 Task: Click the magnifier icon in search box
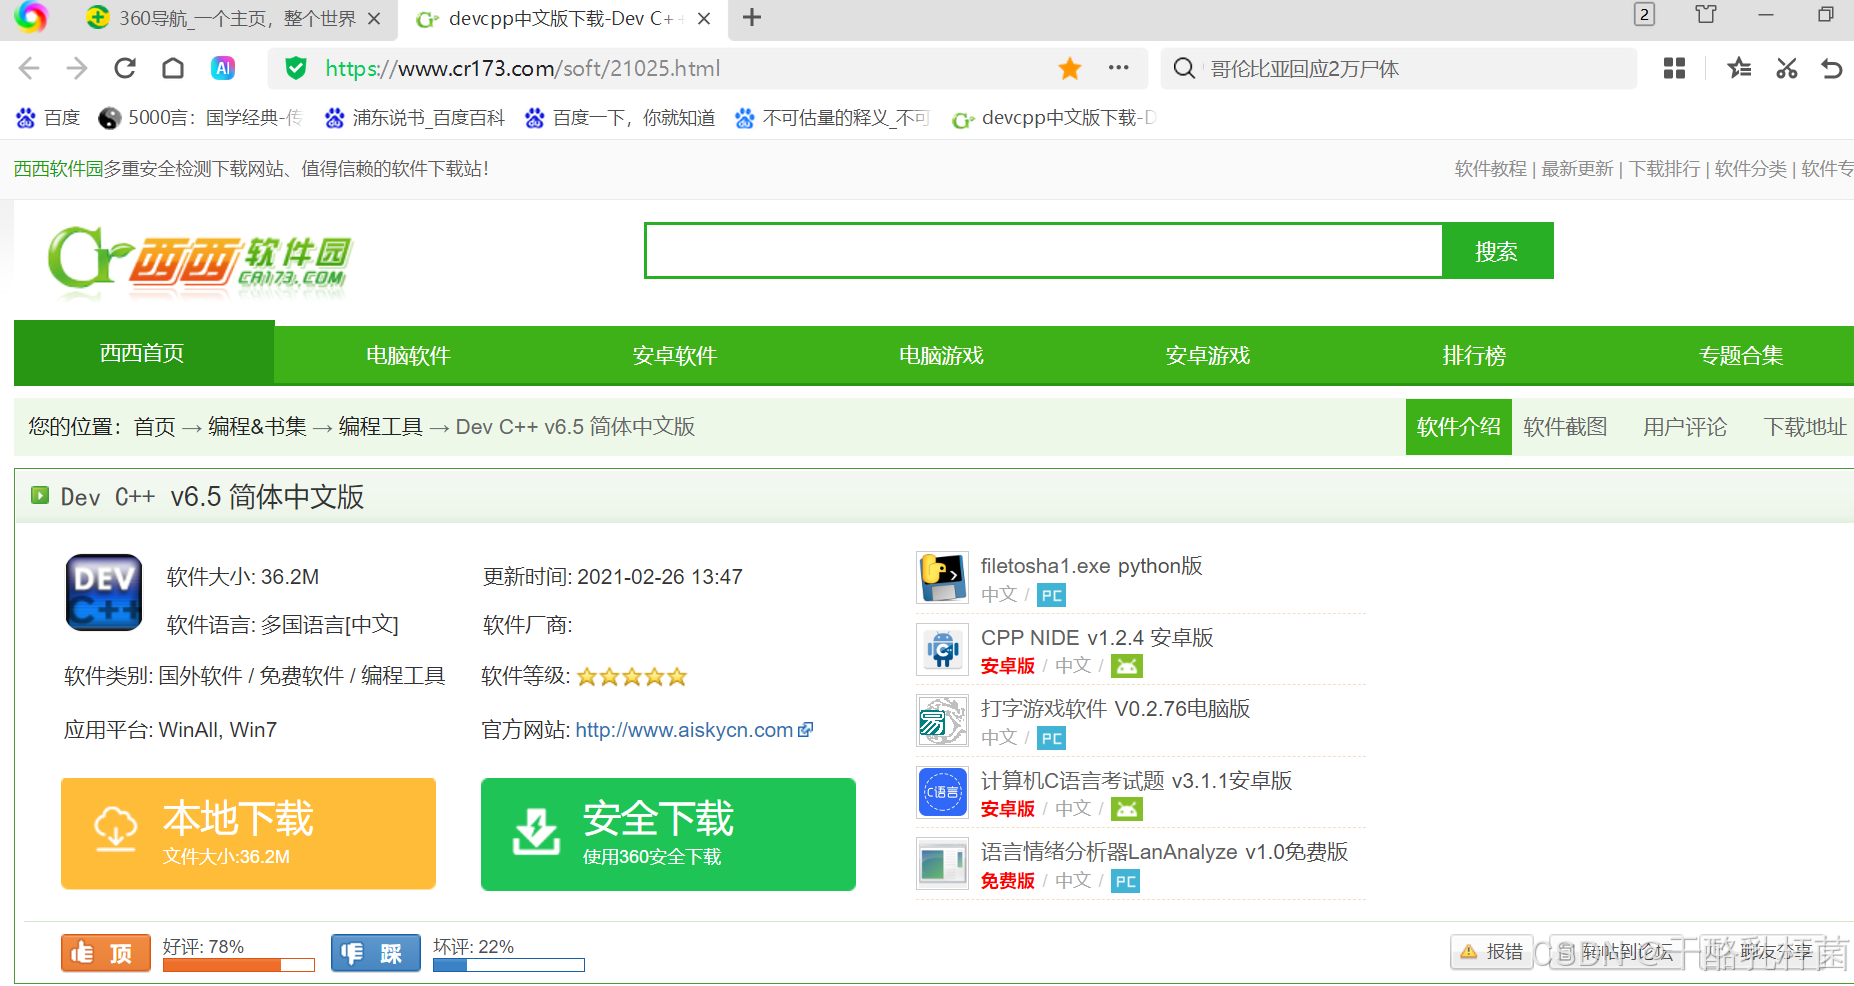[1184, 68]
